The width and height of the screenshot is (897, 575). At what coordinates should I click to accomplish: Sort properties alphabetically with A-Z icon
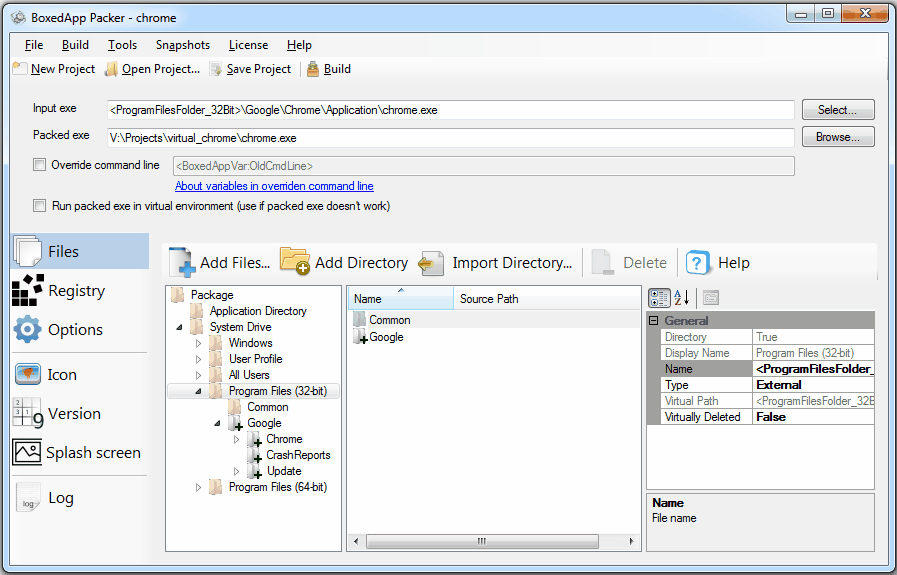(x=681, y=298)
